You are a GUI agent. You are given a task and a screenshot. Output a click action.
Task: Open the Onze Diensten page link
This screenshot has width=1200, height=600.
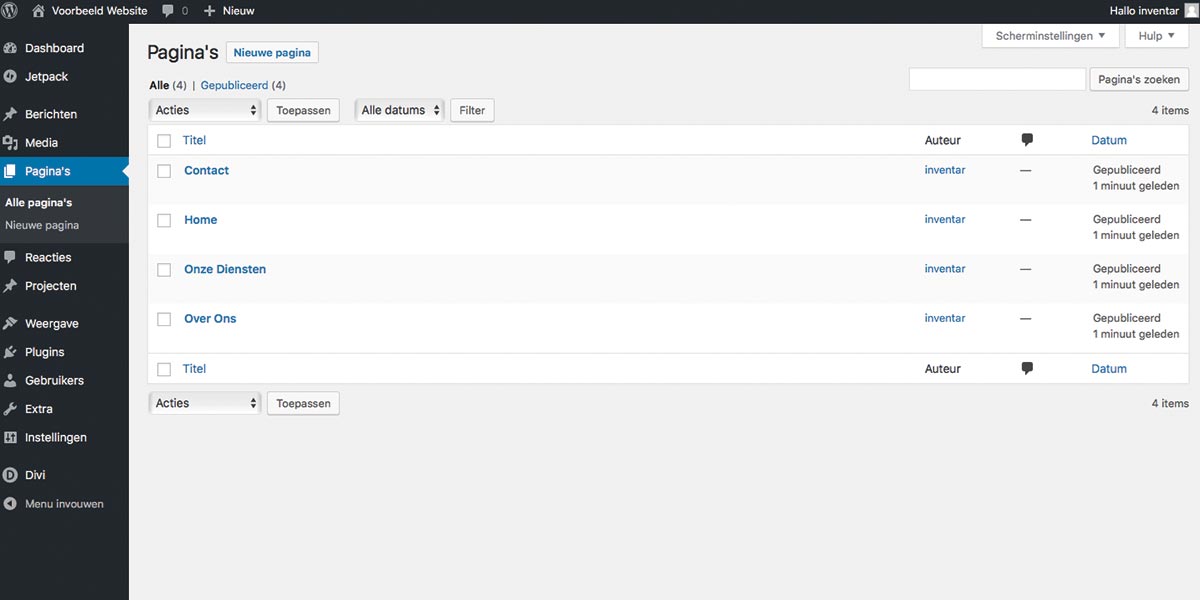point(225,269)
